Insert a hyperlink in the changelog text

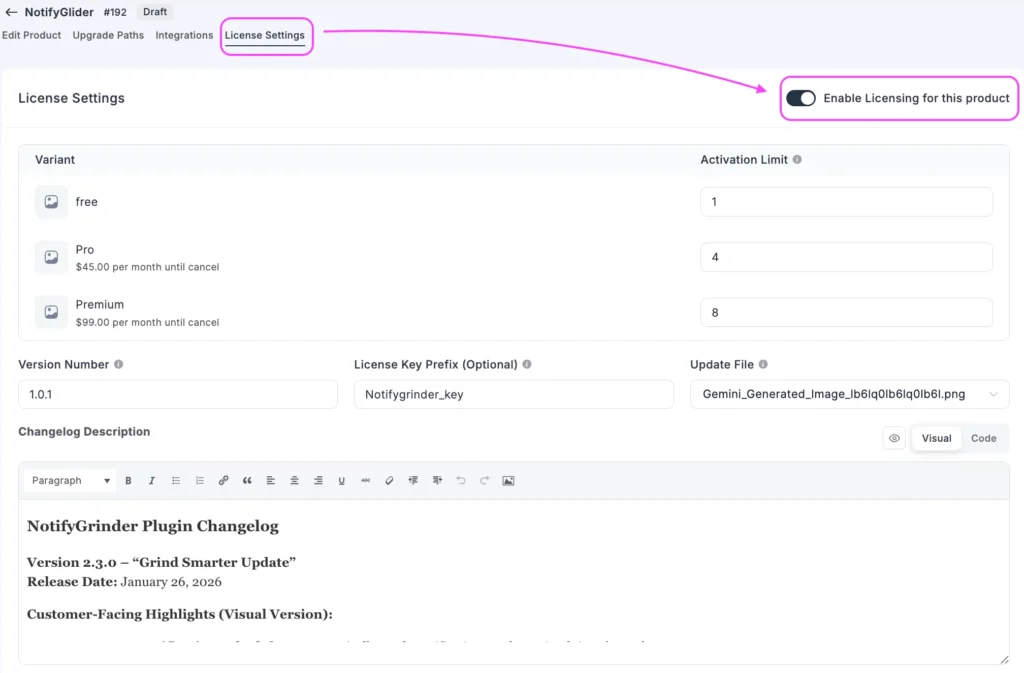[223, 480]
